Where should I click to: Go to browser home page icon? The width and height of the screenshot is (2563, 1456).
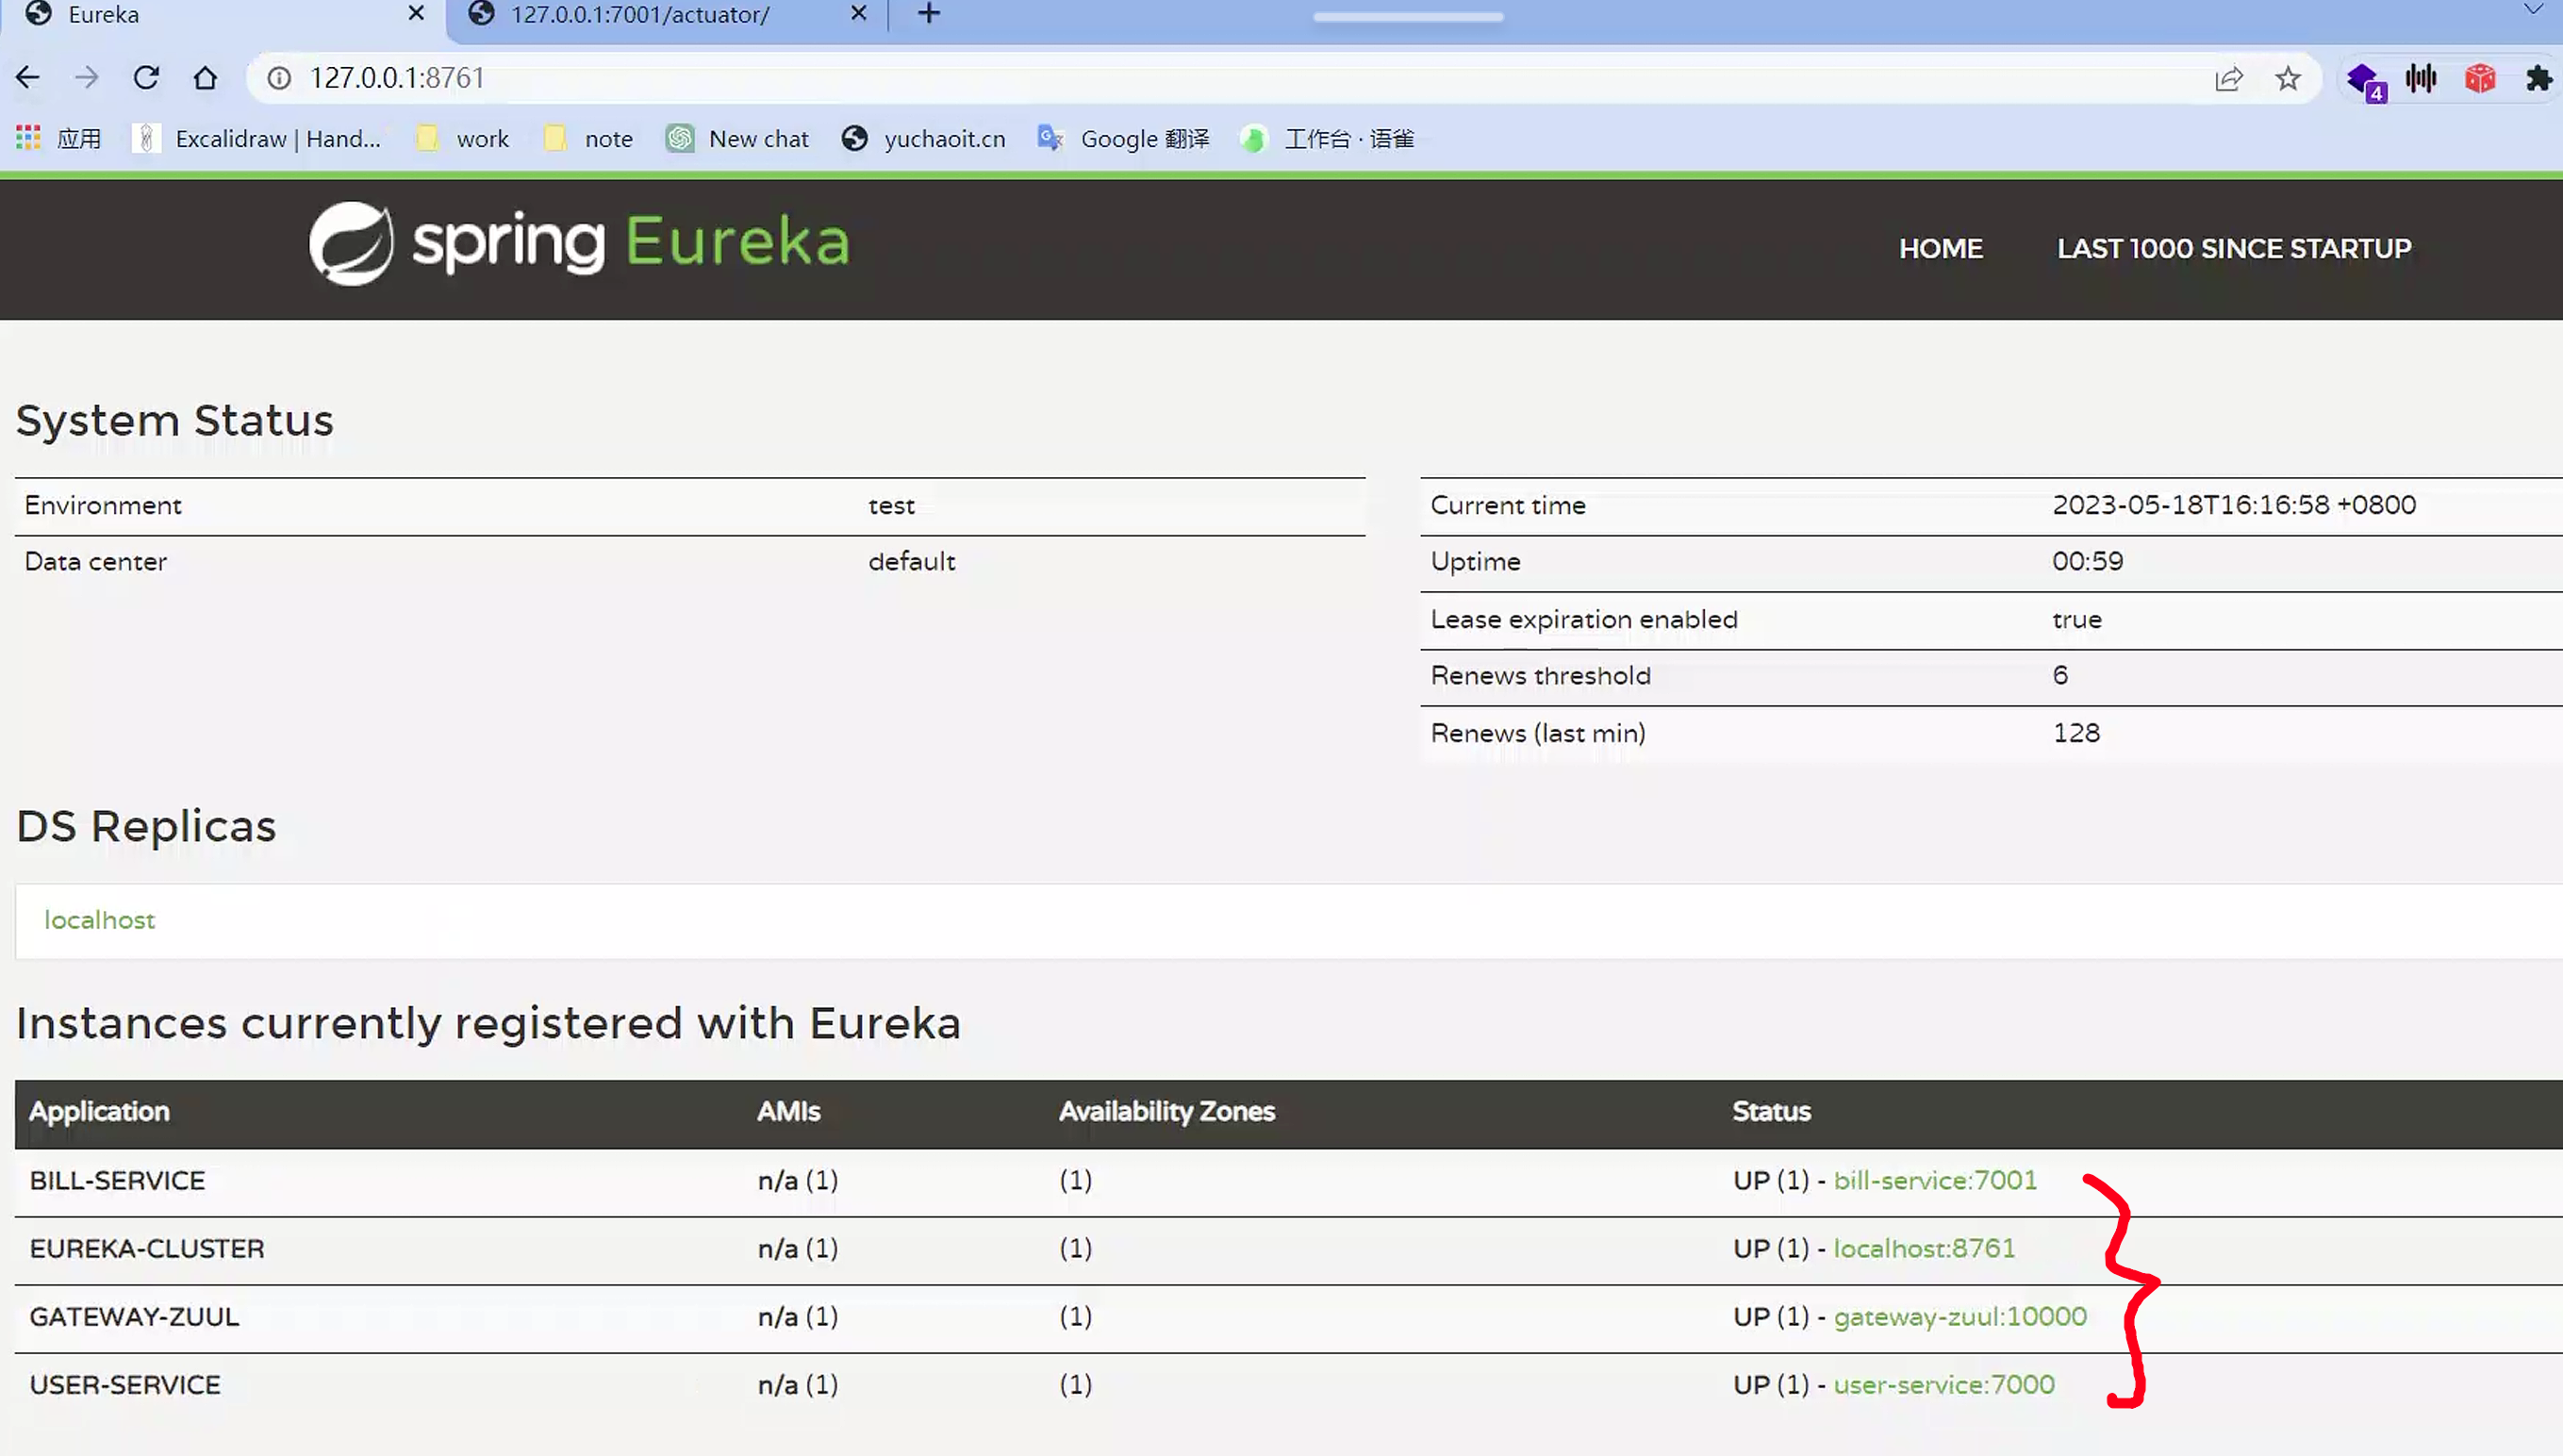pos(205,78)
